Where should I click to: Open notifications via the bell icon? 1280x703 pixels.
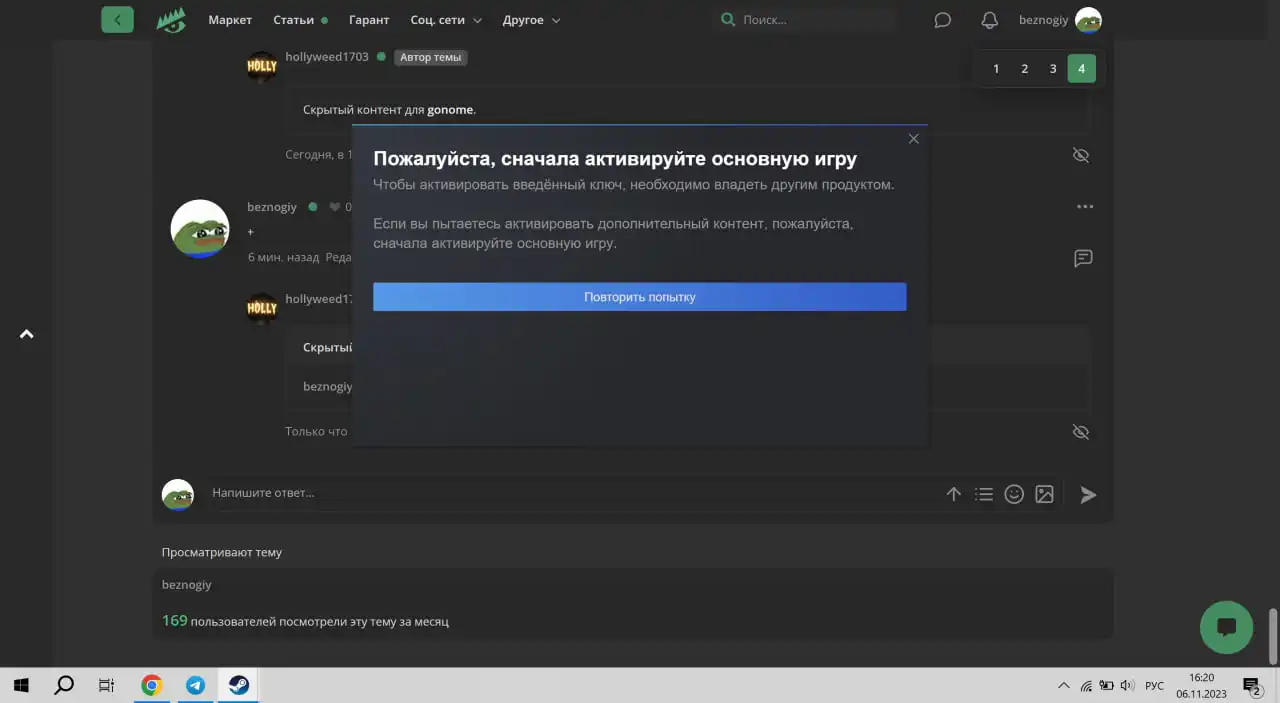click(989, 20)
